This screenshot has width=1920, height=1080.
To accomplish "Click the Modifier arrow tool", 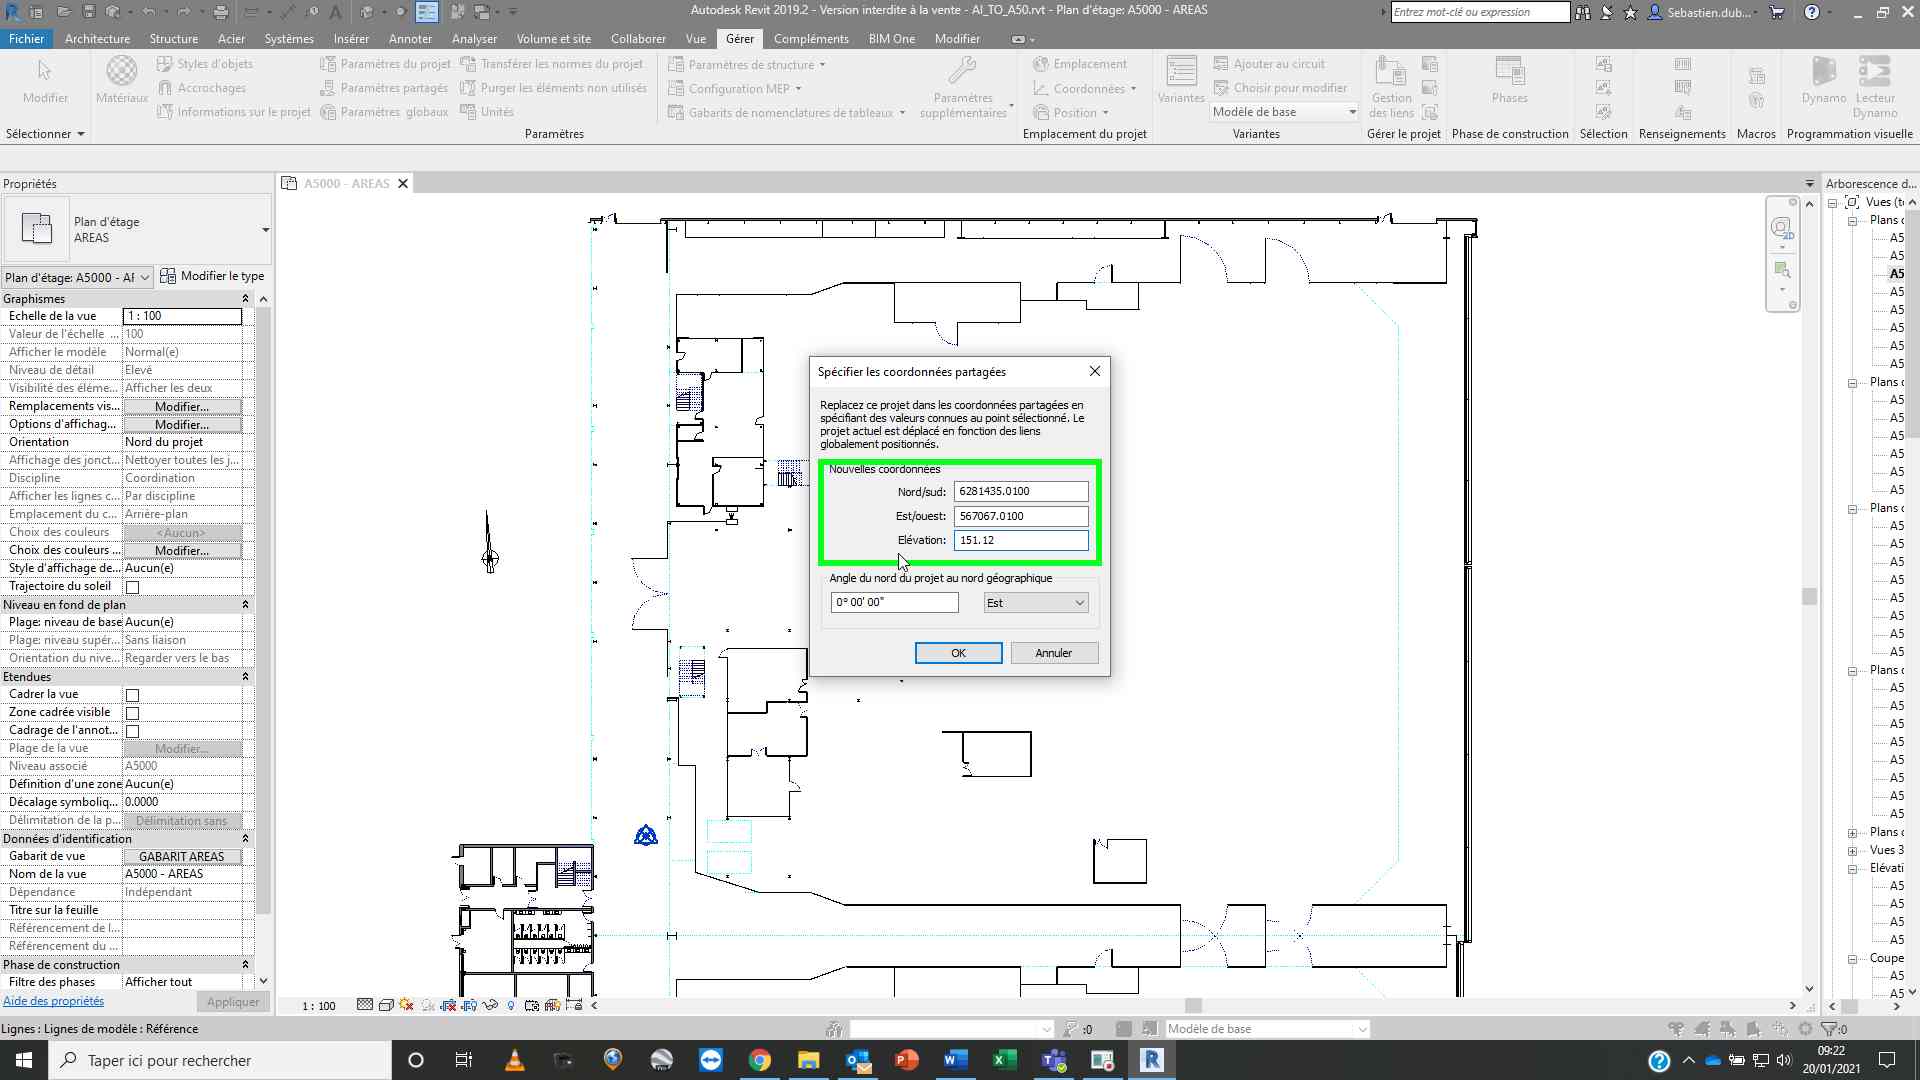I will click(x=45, y=79).
